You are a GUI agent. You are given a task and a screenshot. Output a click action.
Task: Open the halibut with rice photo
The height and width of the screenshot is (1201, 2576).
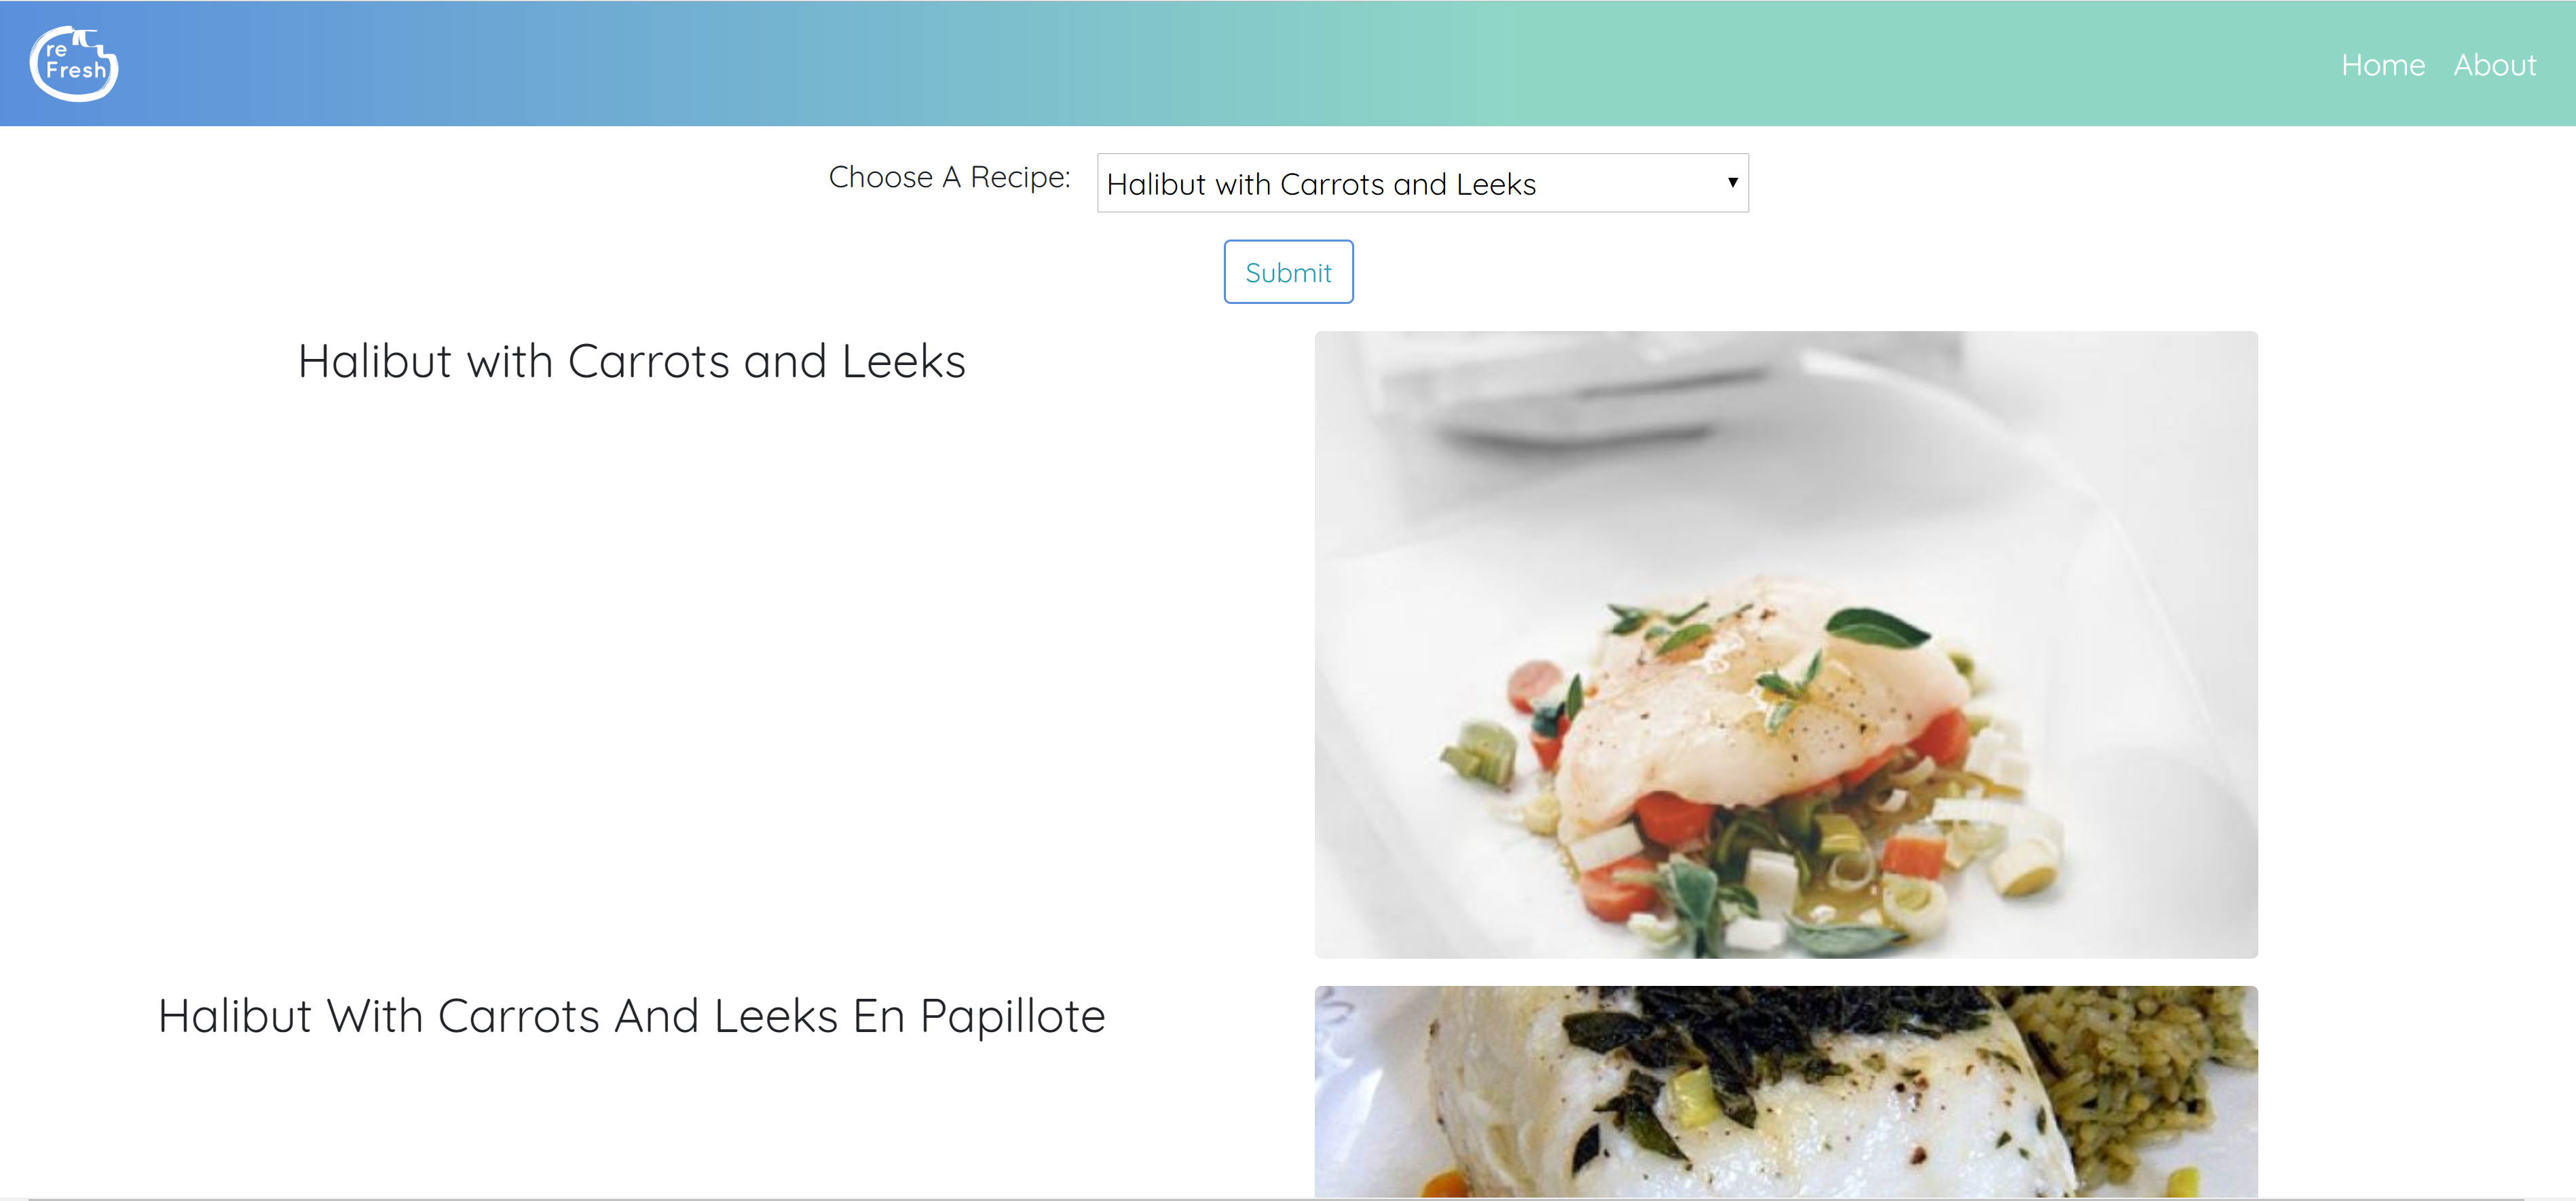click(x=1785, y=1091)
